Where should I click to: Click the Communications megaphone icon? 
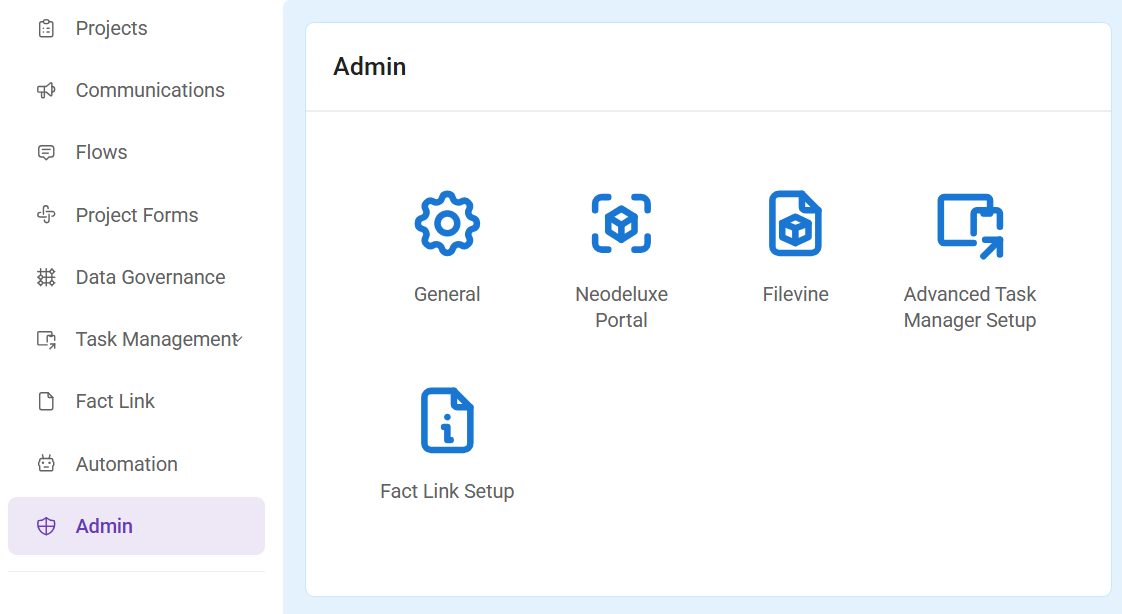(47, 91)
